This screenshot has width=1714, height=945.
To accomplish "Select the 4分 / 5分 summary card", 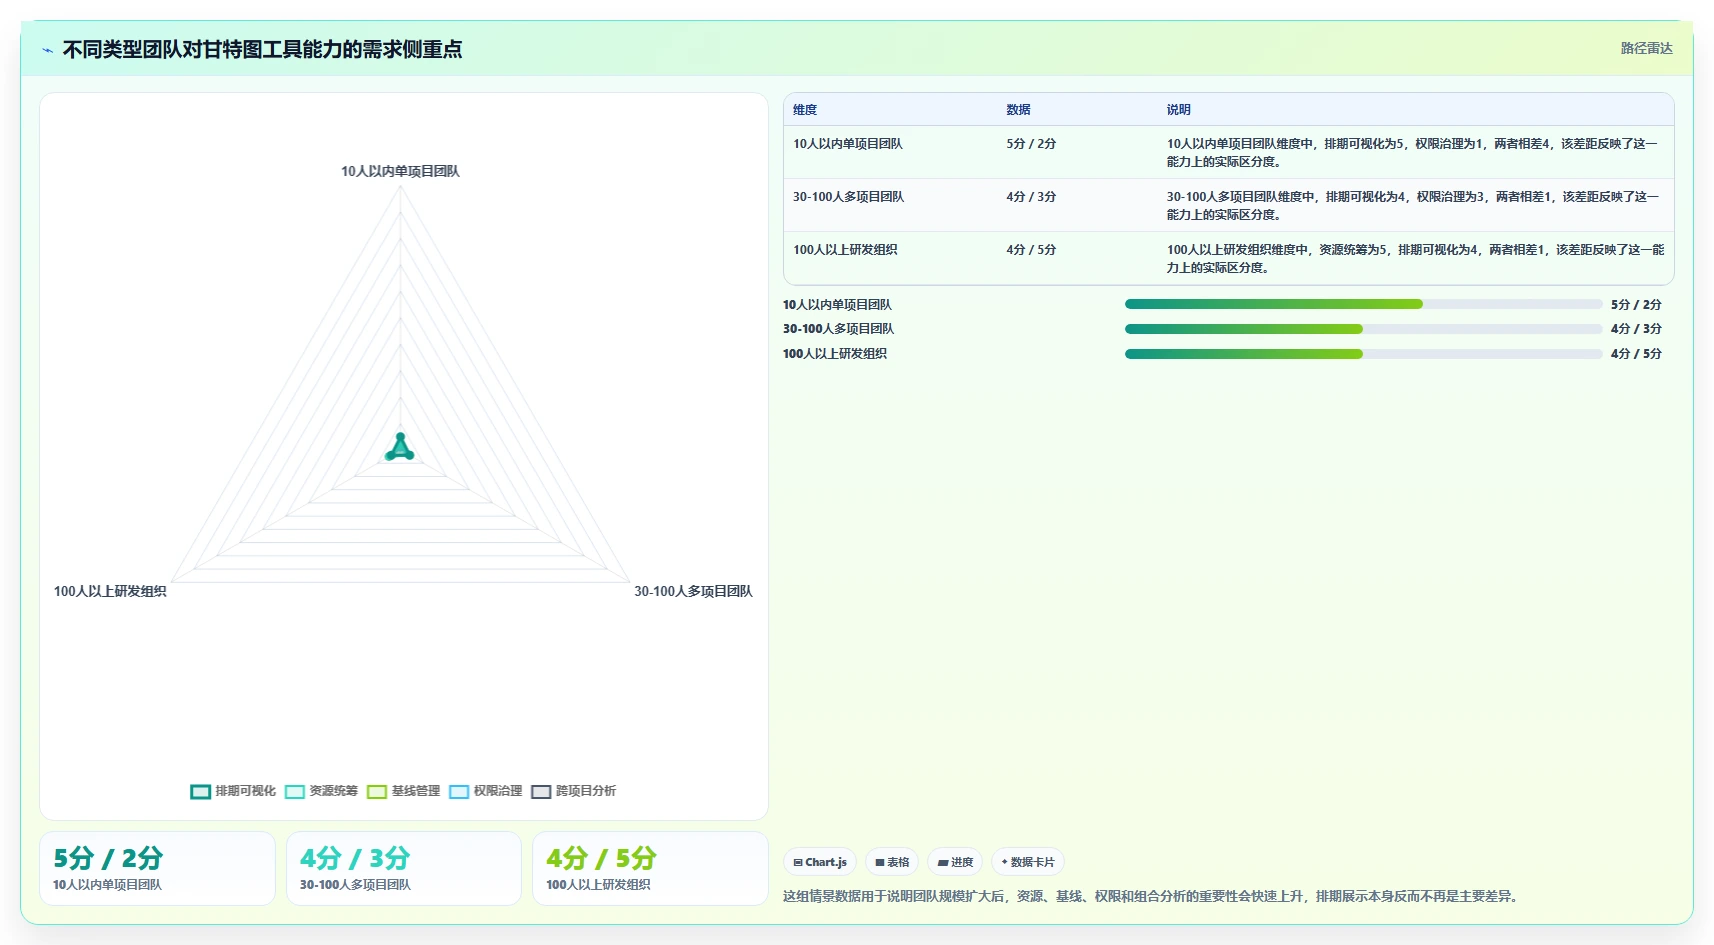I will (650, 869).
